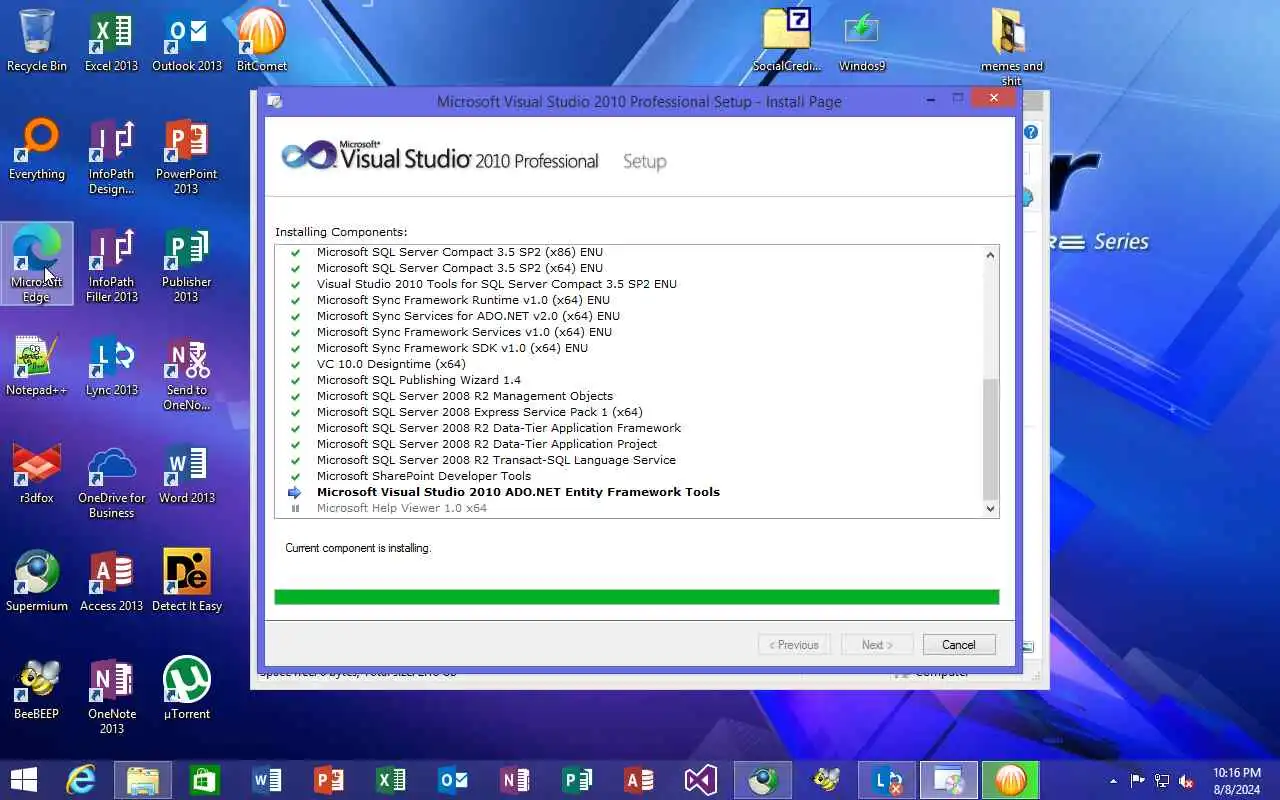Launch PowerPoint 2013 desktop shortcut
Viewport: 1280px width, 800px height.
pyautogui.click(x=187, y=157)
